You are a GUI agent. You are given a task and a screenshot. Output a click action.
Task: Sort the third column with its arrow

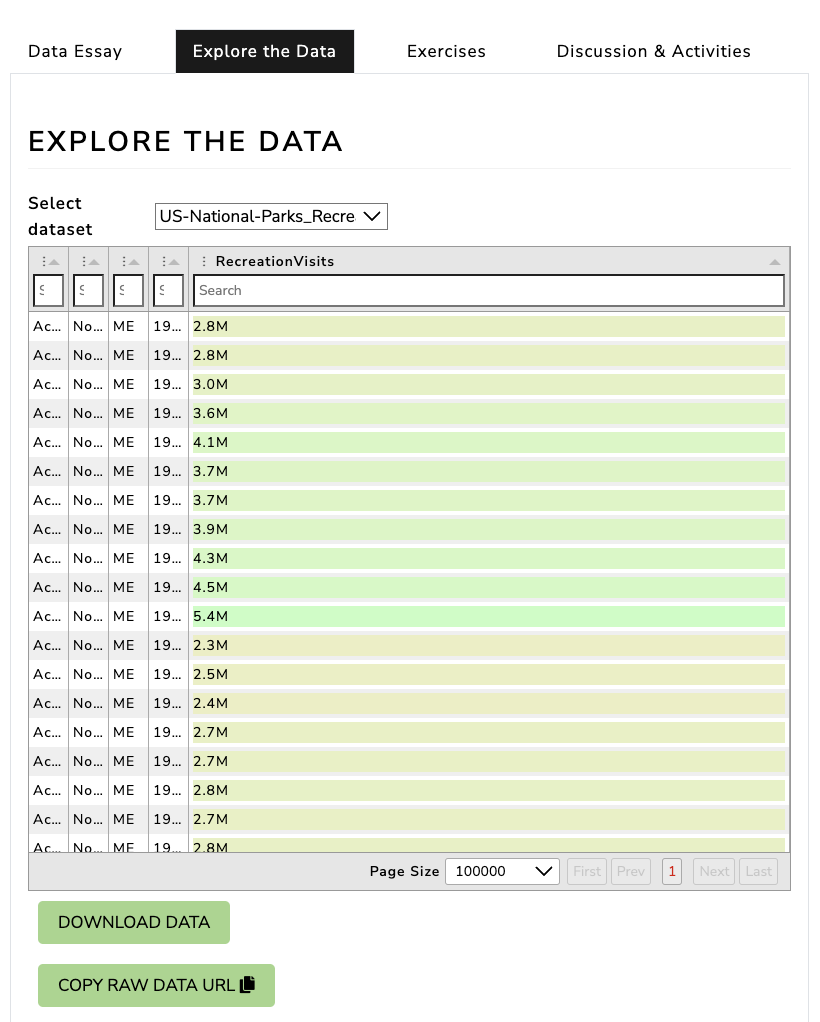[135, 262]
